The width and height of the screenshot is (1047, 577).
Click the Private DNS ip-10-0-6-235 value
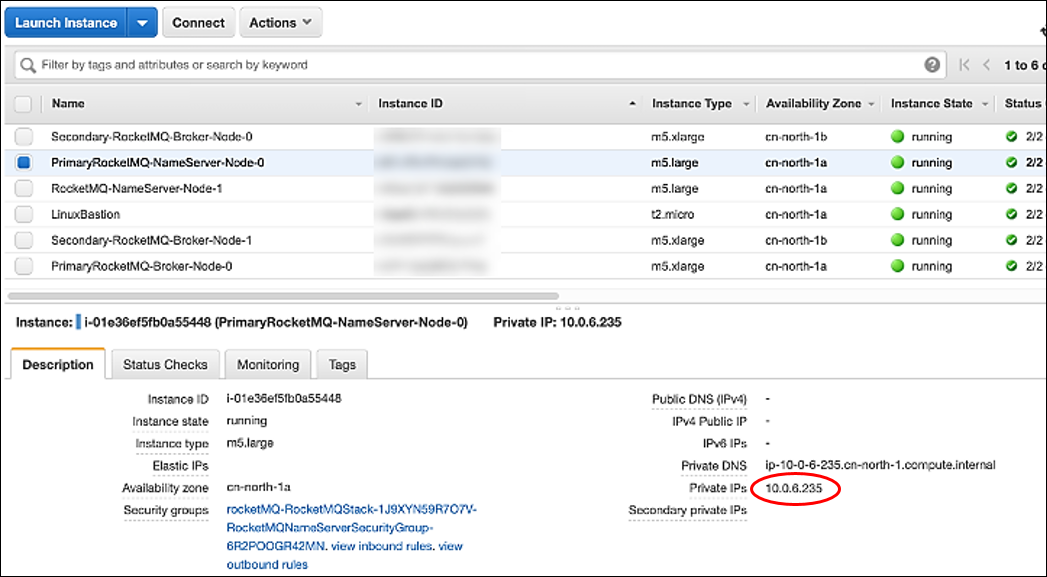(x=880, y=465)
